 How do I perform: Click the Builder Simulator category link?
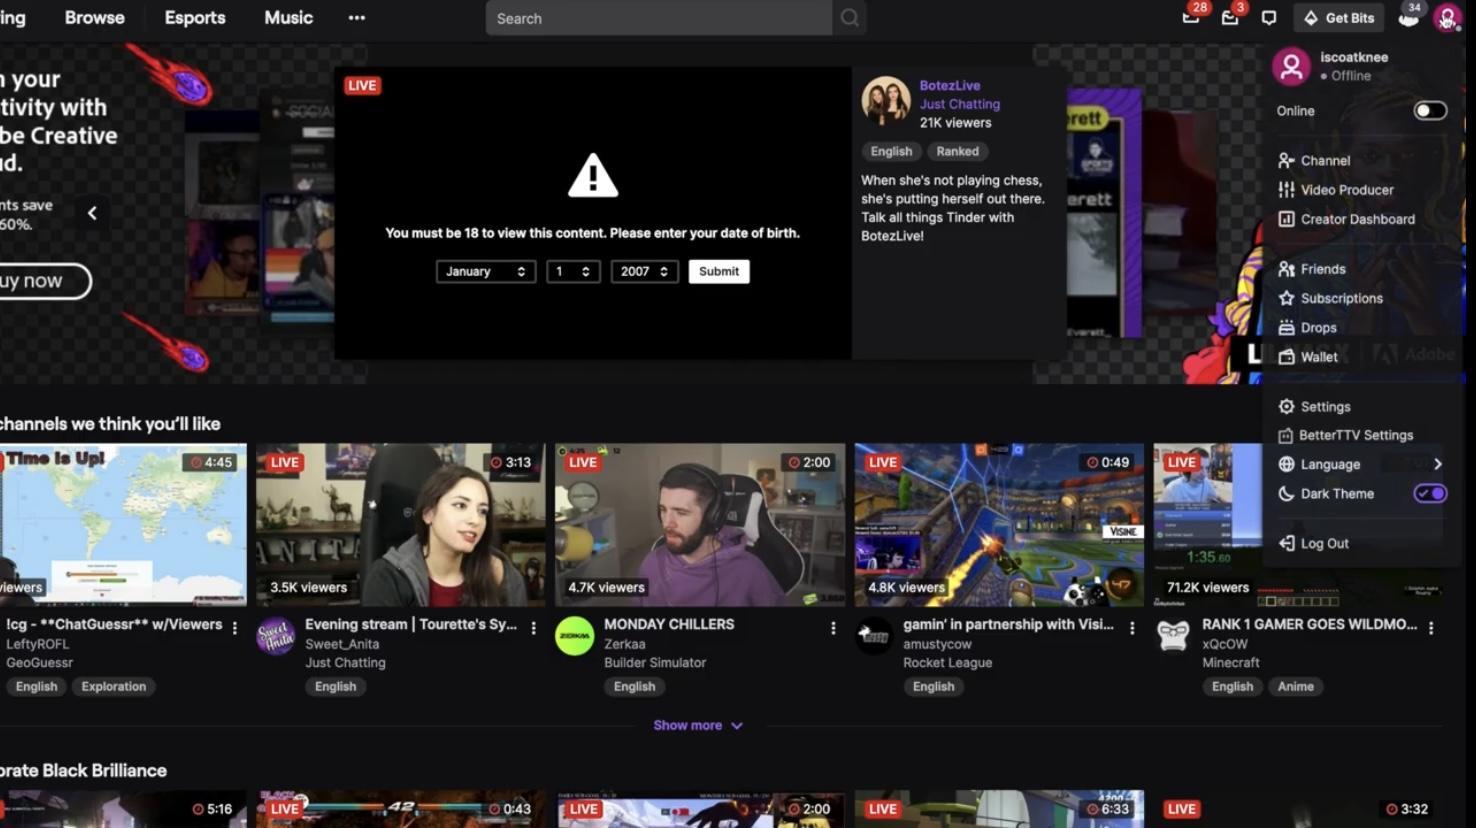click(655, 662)
